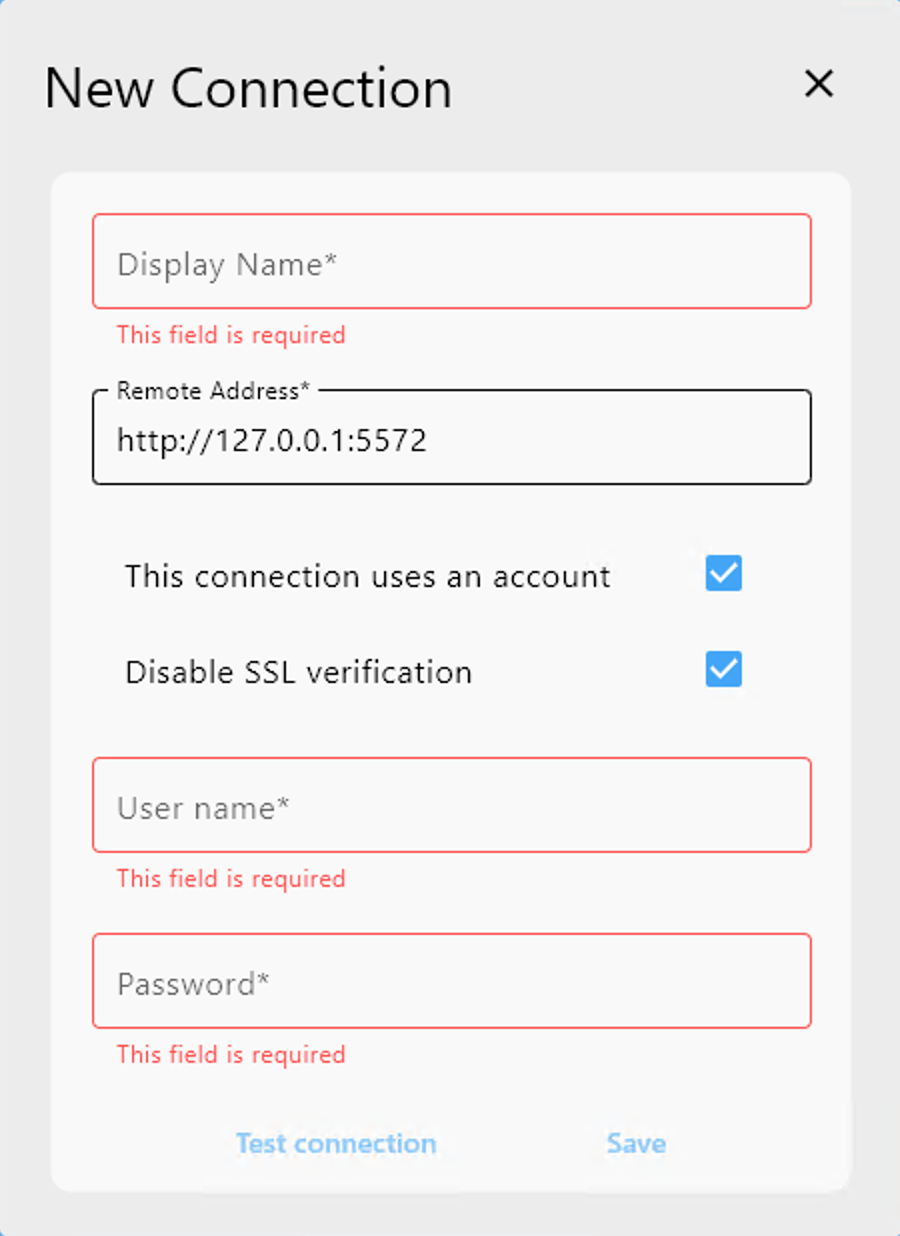This screenshot has height=1236, width=900.
Task: Click inside the User name field
Action: [451, 805]
